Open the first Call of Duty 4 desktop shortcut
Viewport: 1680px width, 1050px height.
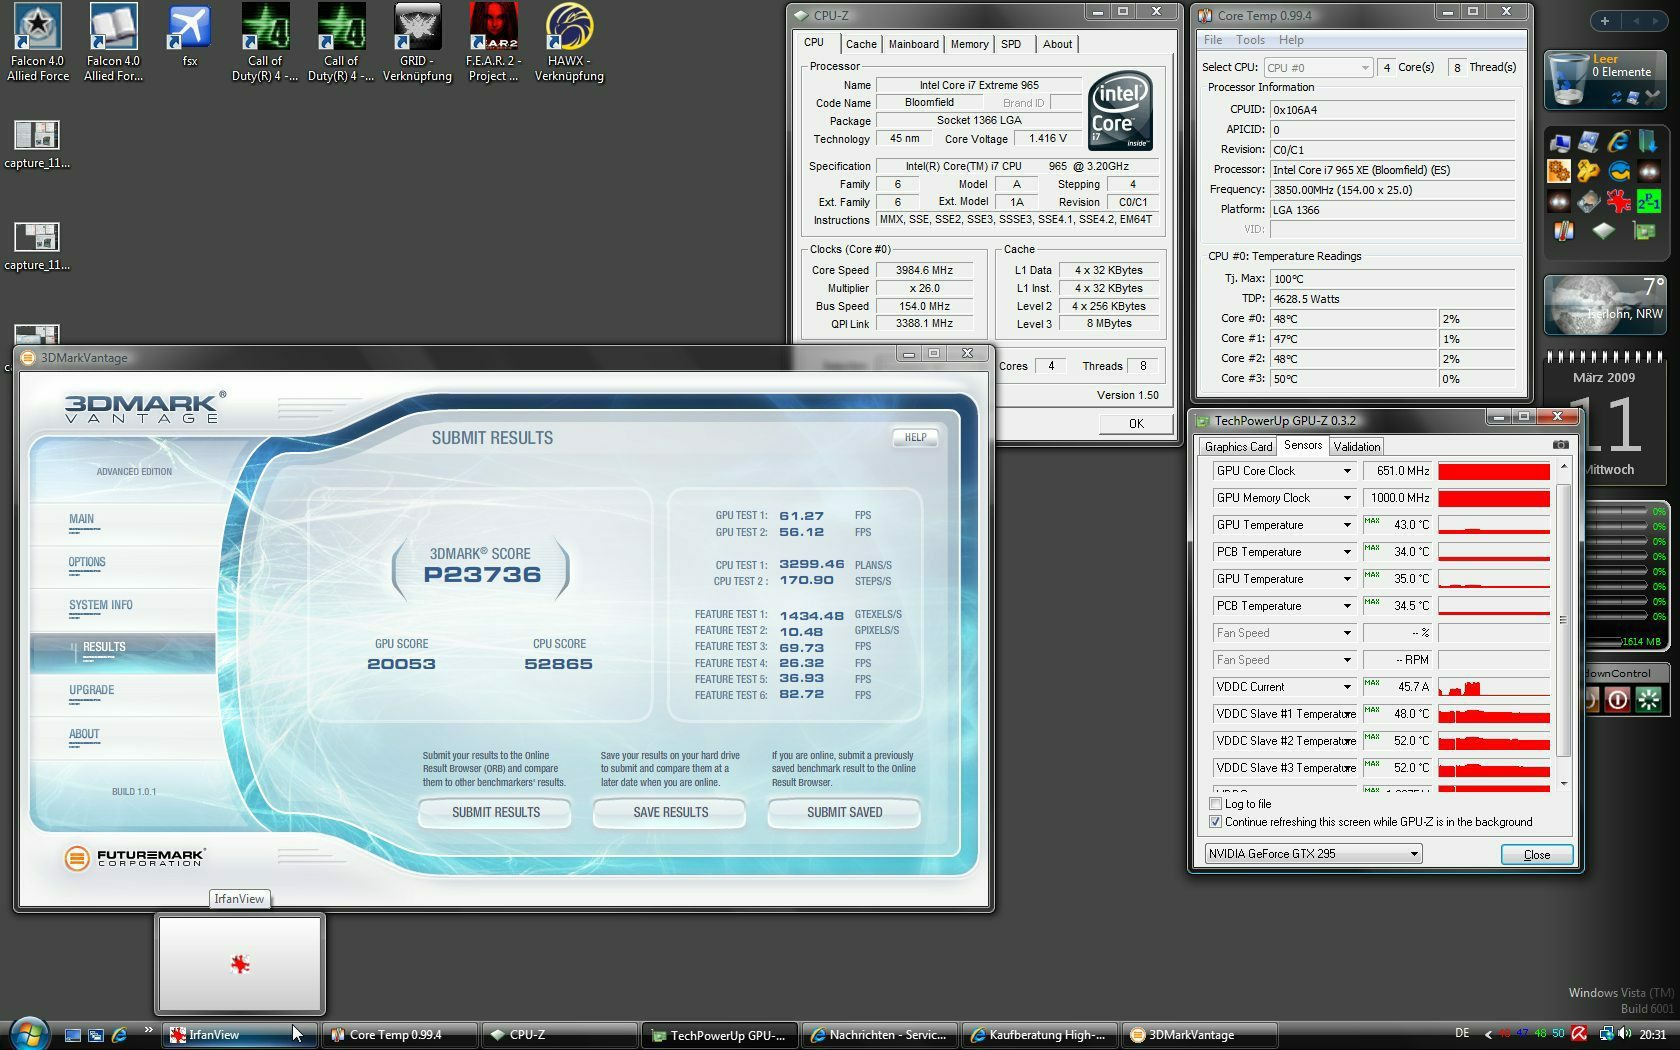click(x=265, y=42)
